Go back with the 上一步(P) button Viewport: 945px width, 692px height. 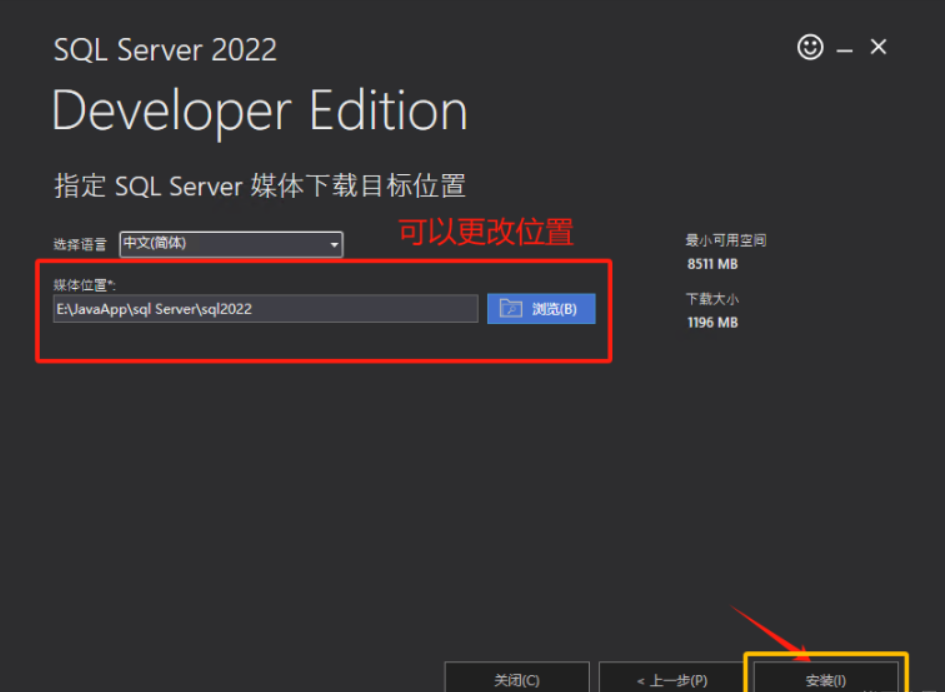(x=671, y=678)
